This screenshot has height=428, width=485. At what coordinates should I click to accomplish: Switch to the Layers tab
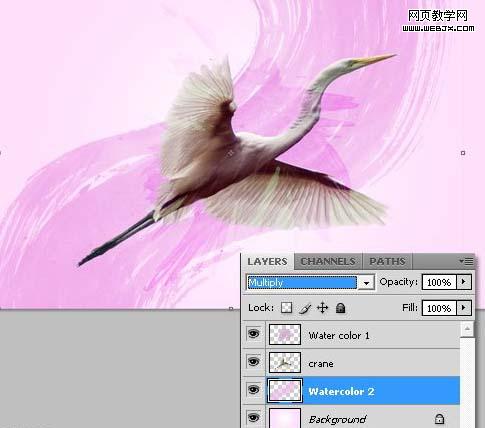click(267, 261)
